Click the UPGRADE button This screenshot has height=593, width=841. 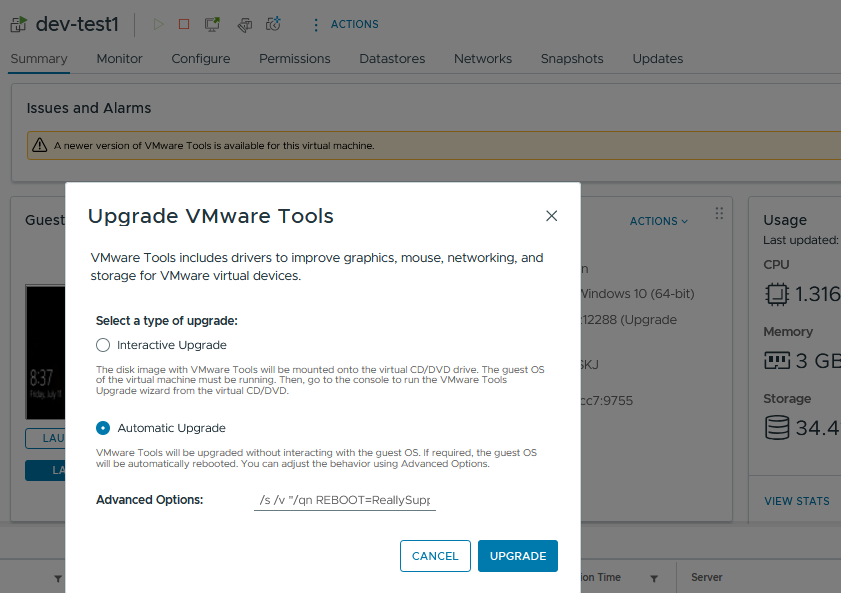coord(518,556)
